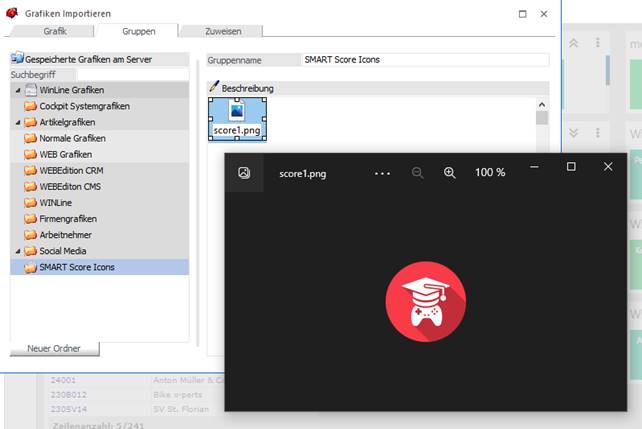
Task: Click the SMART Score Icons folder icon
Action: coord(30,267)
